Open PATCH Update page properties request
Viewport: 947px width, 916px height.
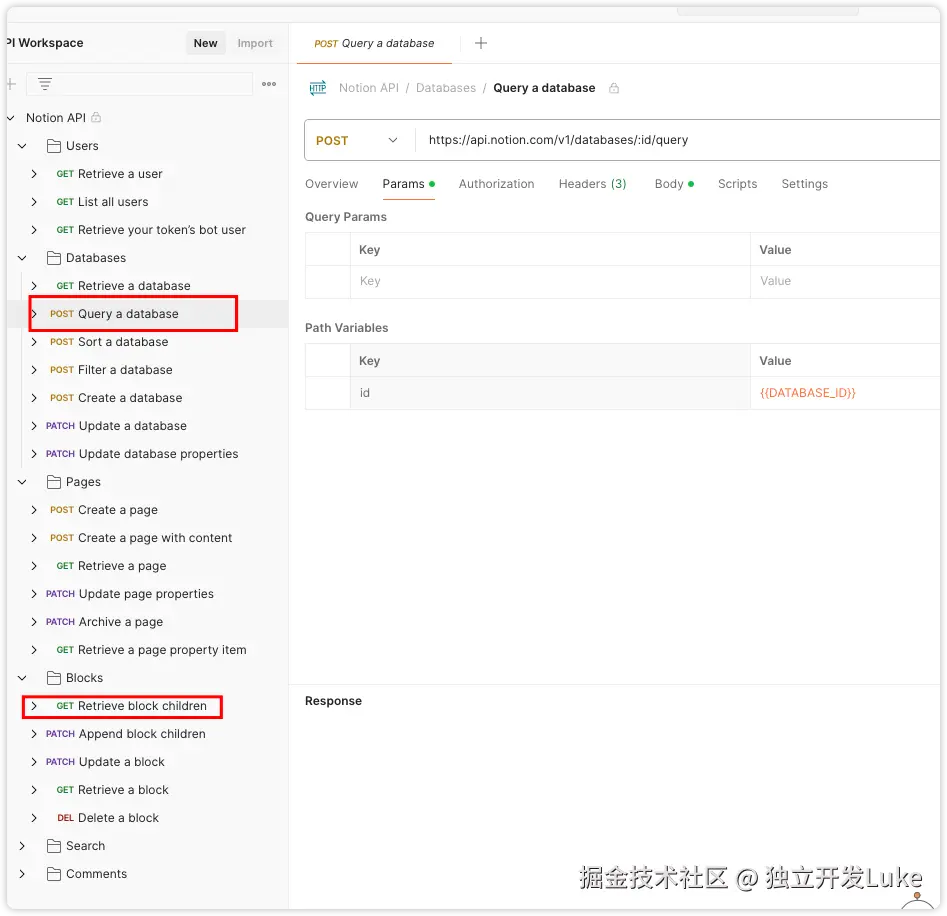coord(130,594)
